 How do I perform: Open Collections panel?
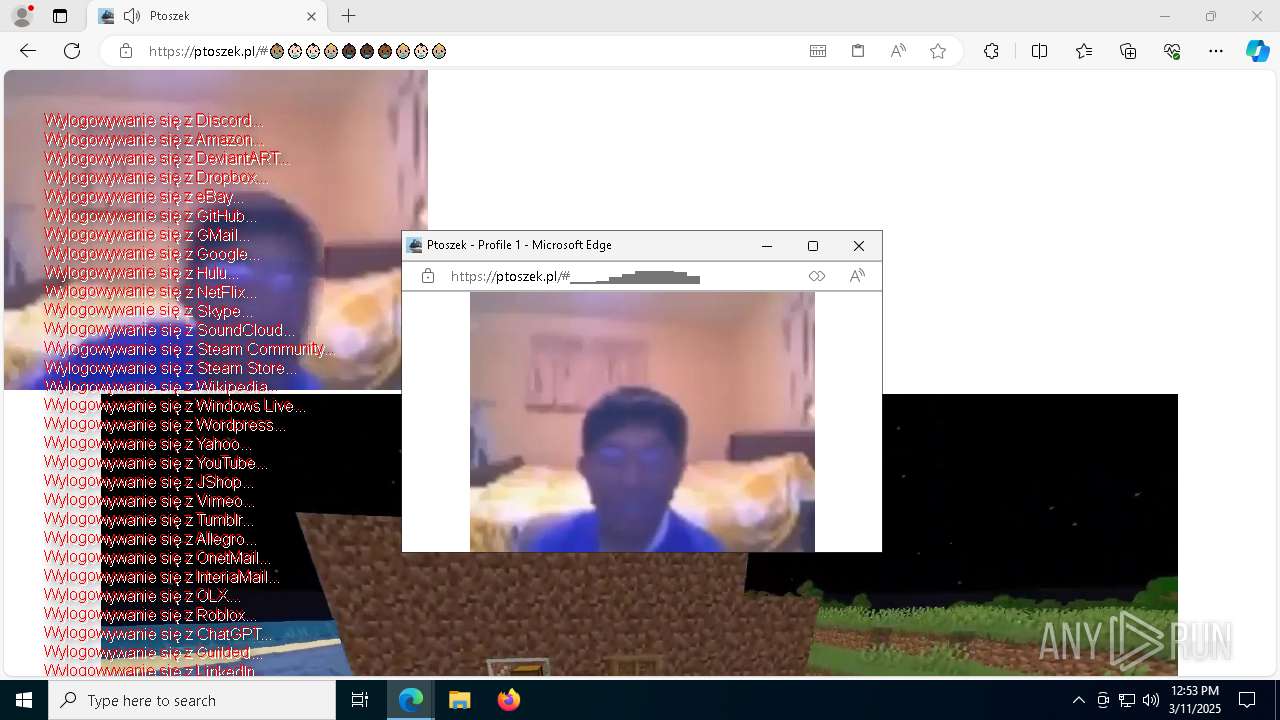[x=1128, y=51]
